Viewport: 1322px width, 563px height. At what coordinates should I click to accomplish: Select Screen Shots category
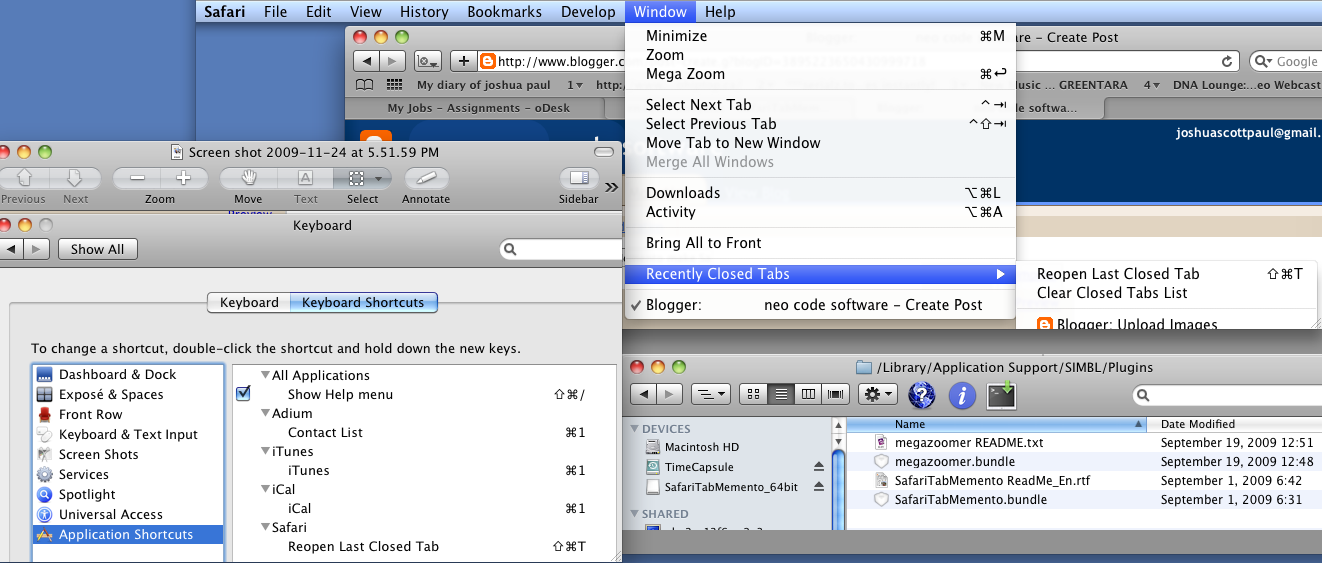[x=127, y=455]
